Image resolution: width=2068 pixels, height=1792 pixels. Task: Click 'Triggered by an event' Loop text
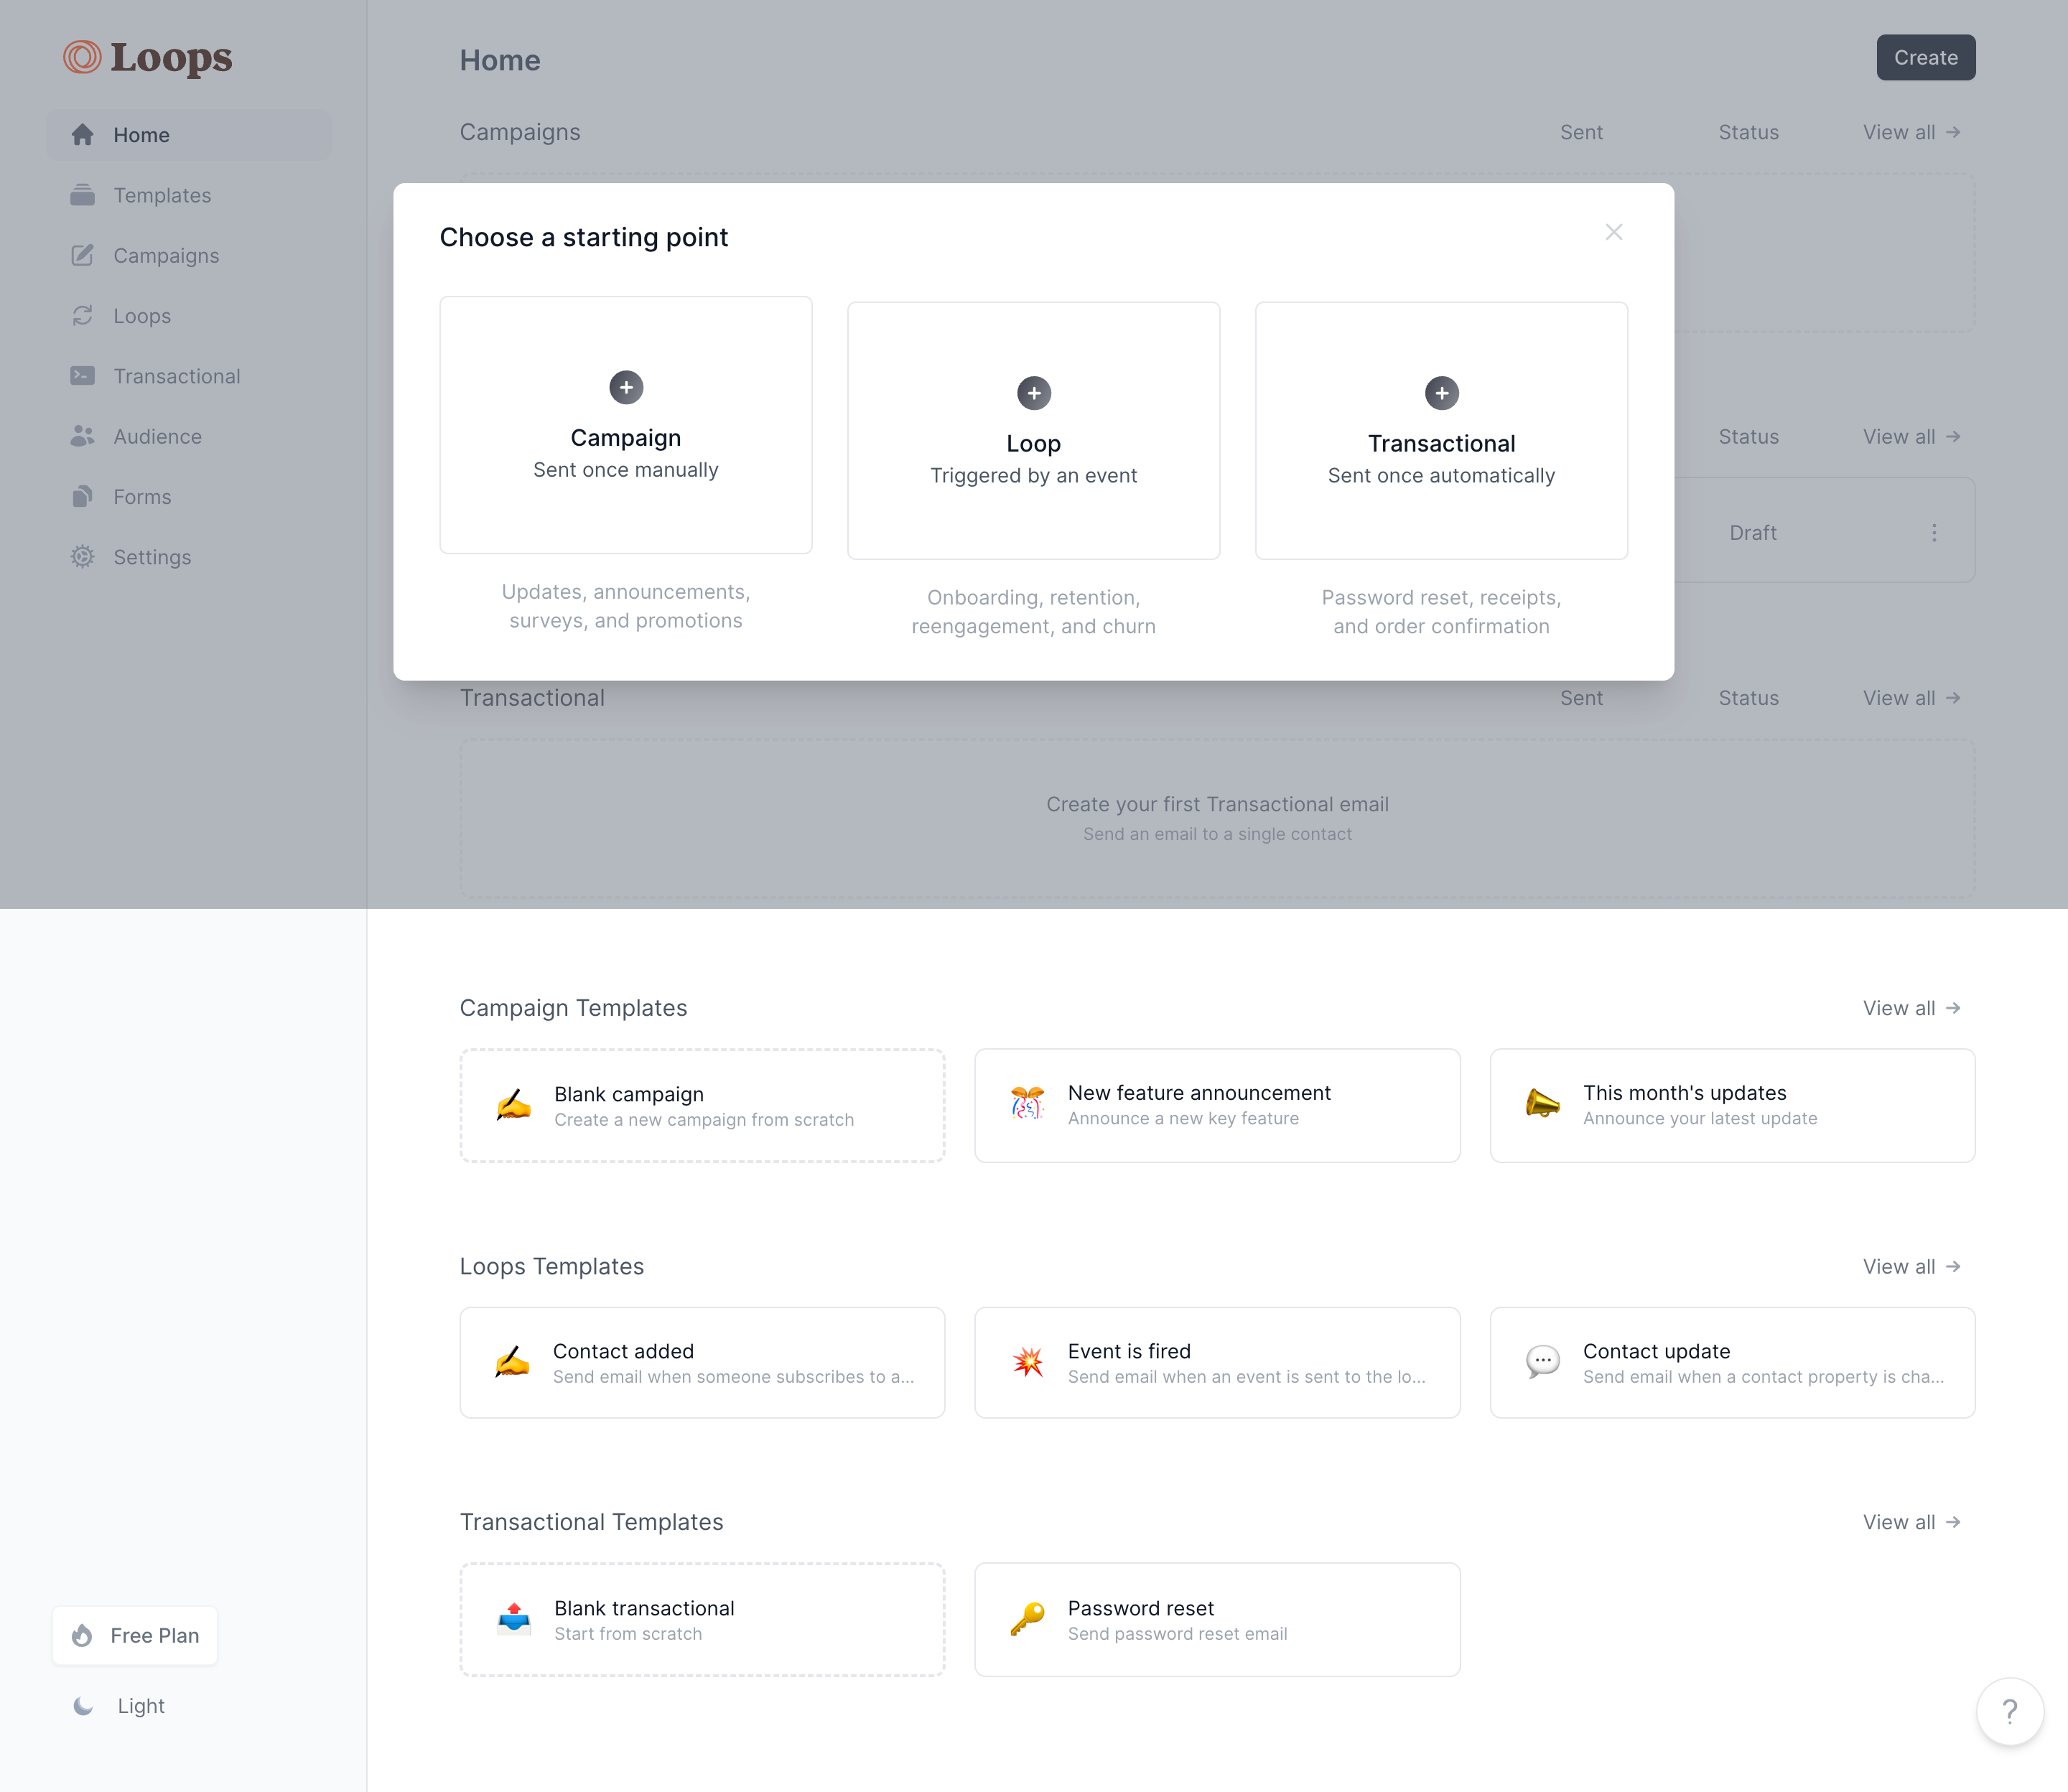pyautogui.click(x=1033, y=476)
